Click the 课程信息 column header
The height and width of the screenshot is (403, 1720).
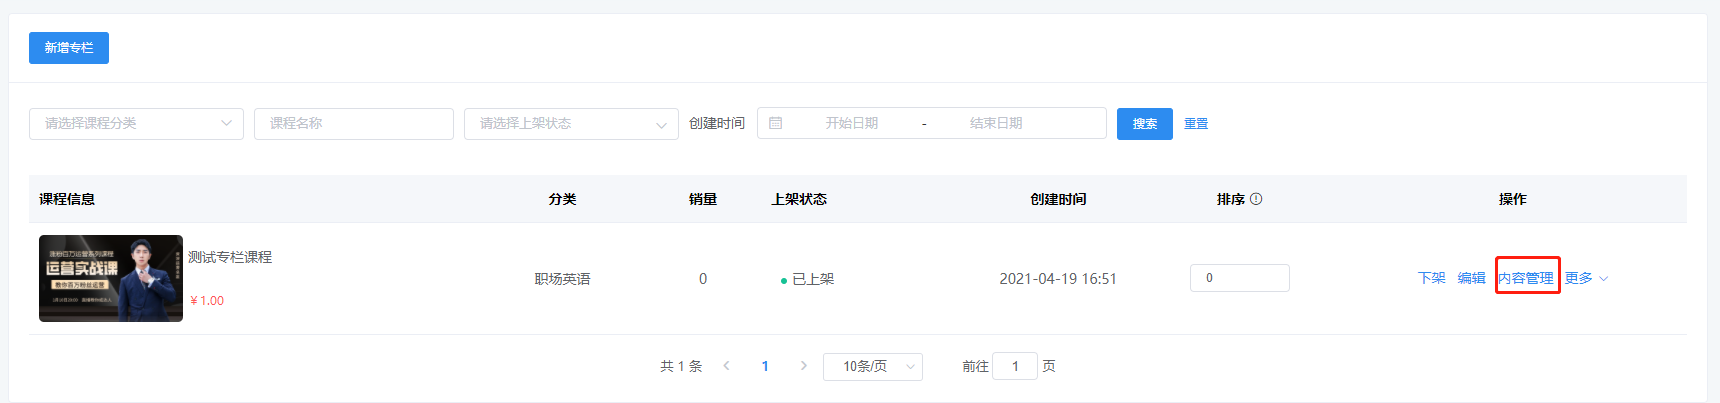[x=67, y=199]
